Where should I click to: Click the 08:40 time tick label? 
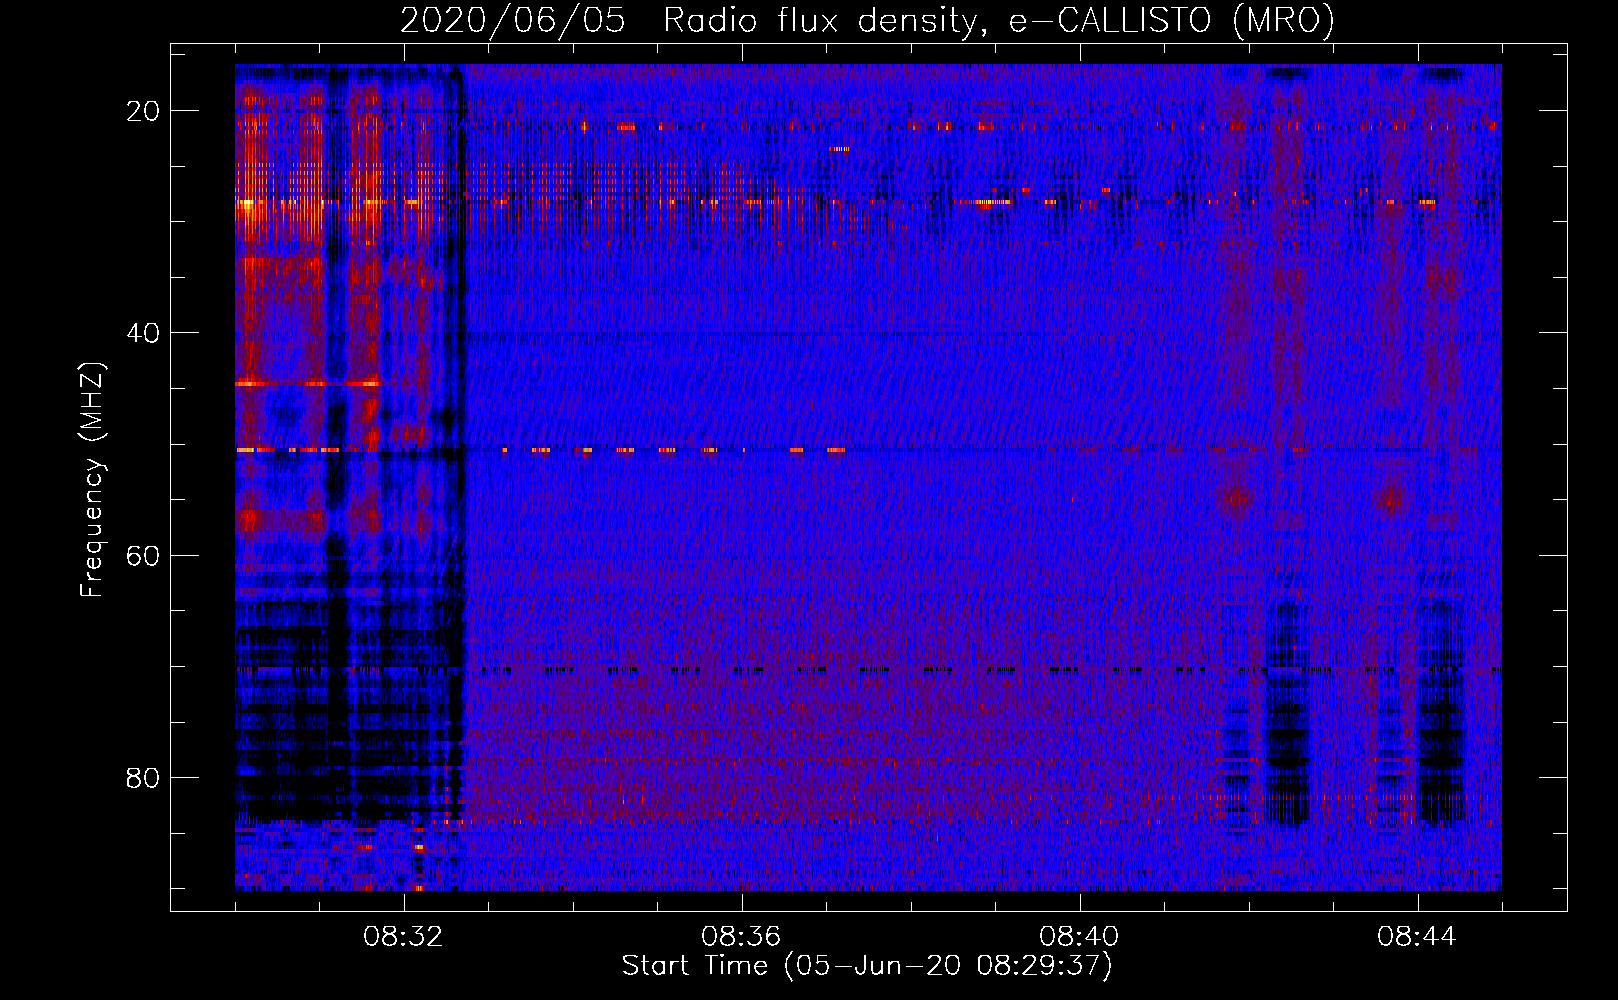pos(1079,937)
